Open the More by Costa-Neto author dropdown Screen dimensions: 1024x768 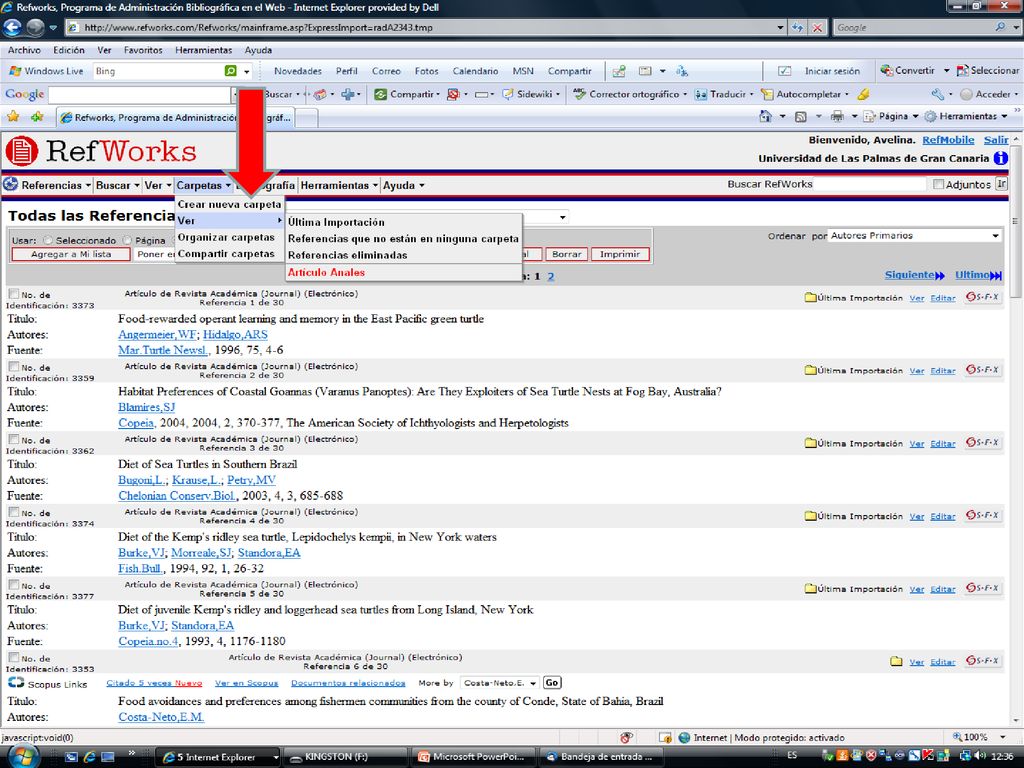tap(500, 683)
